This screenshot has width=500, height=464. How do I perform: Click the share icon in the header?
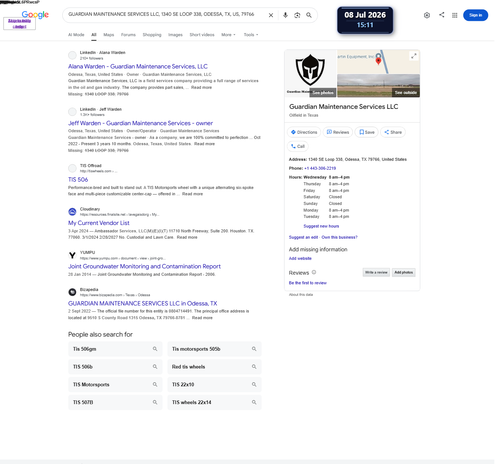[442, 15]
